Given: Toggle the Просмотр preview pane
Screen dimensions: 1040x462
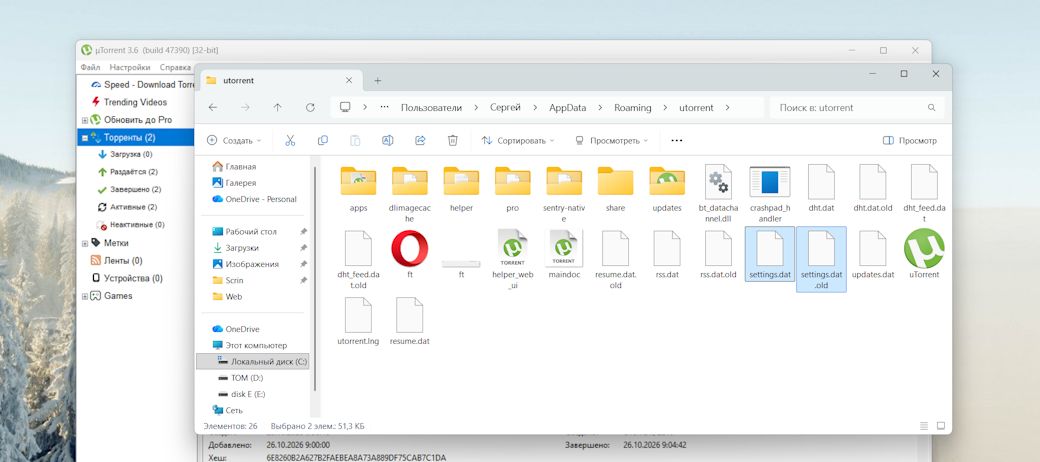Looking at the screenshot, I should (x=910, y=141).
